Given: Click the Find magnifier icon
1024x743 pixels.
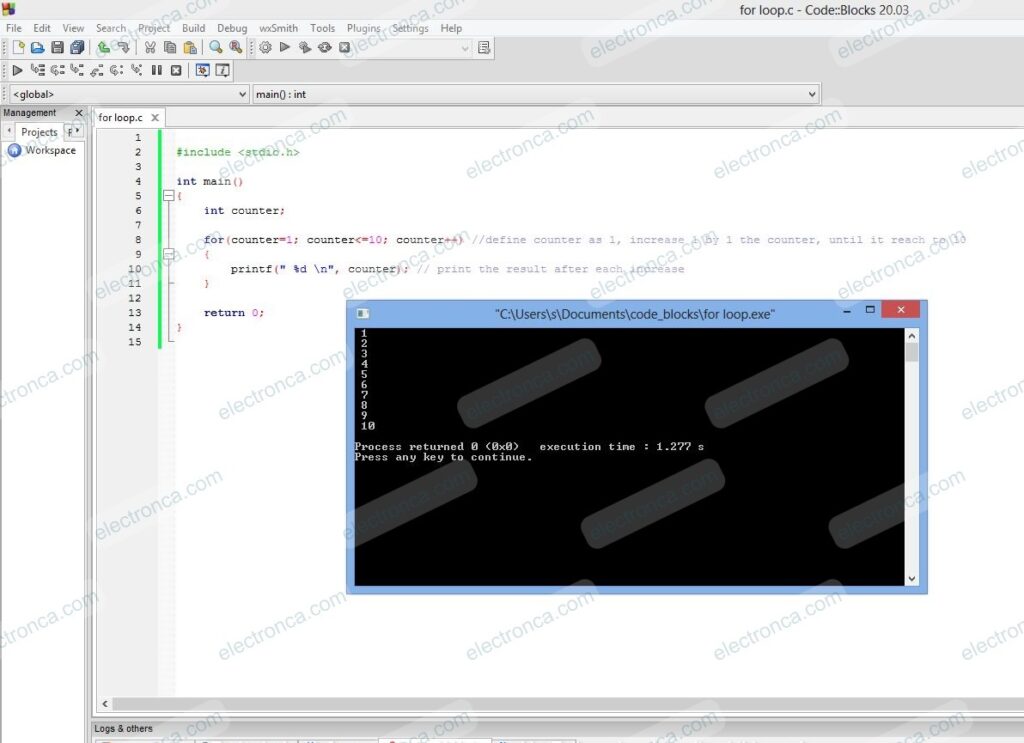Looking at the screenshot, I should [x=216, y=47].
